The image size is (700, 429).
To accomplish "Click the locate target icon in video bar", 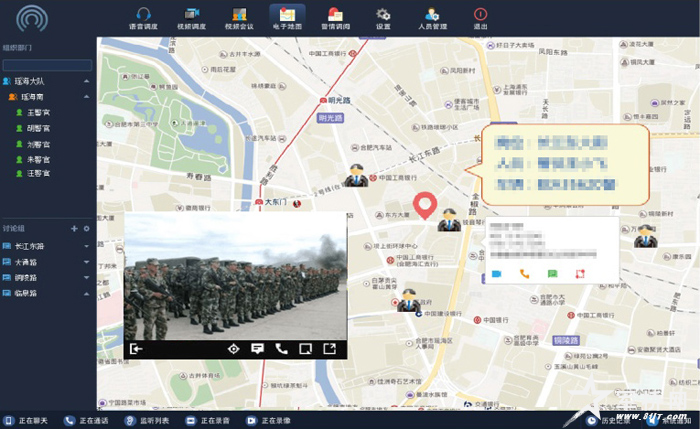I will tap(233, 349).
